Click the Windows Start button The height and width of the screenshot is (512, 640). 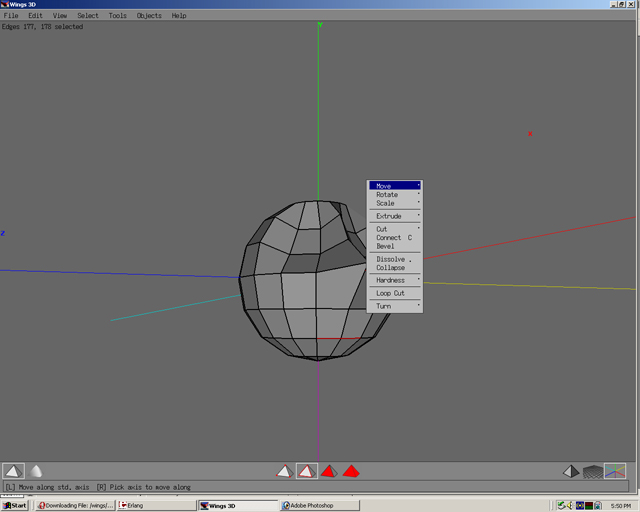[15, 506]
